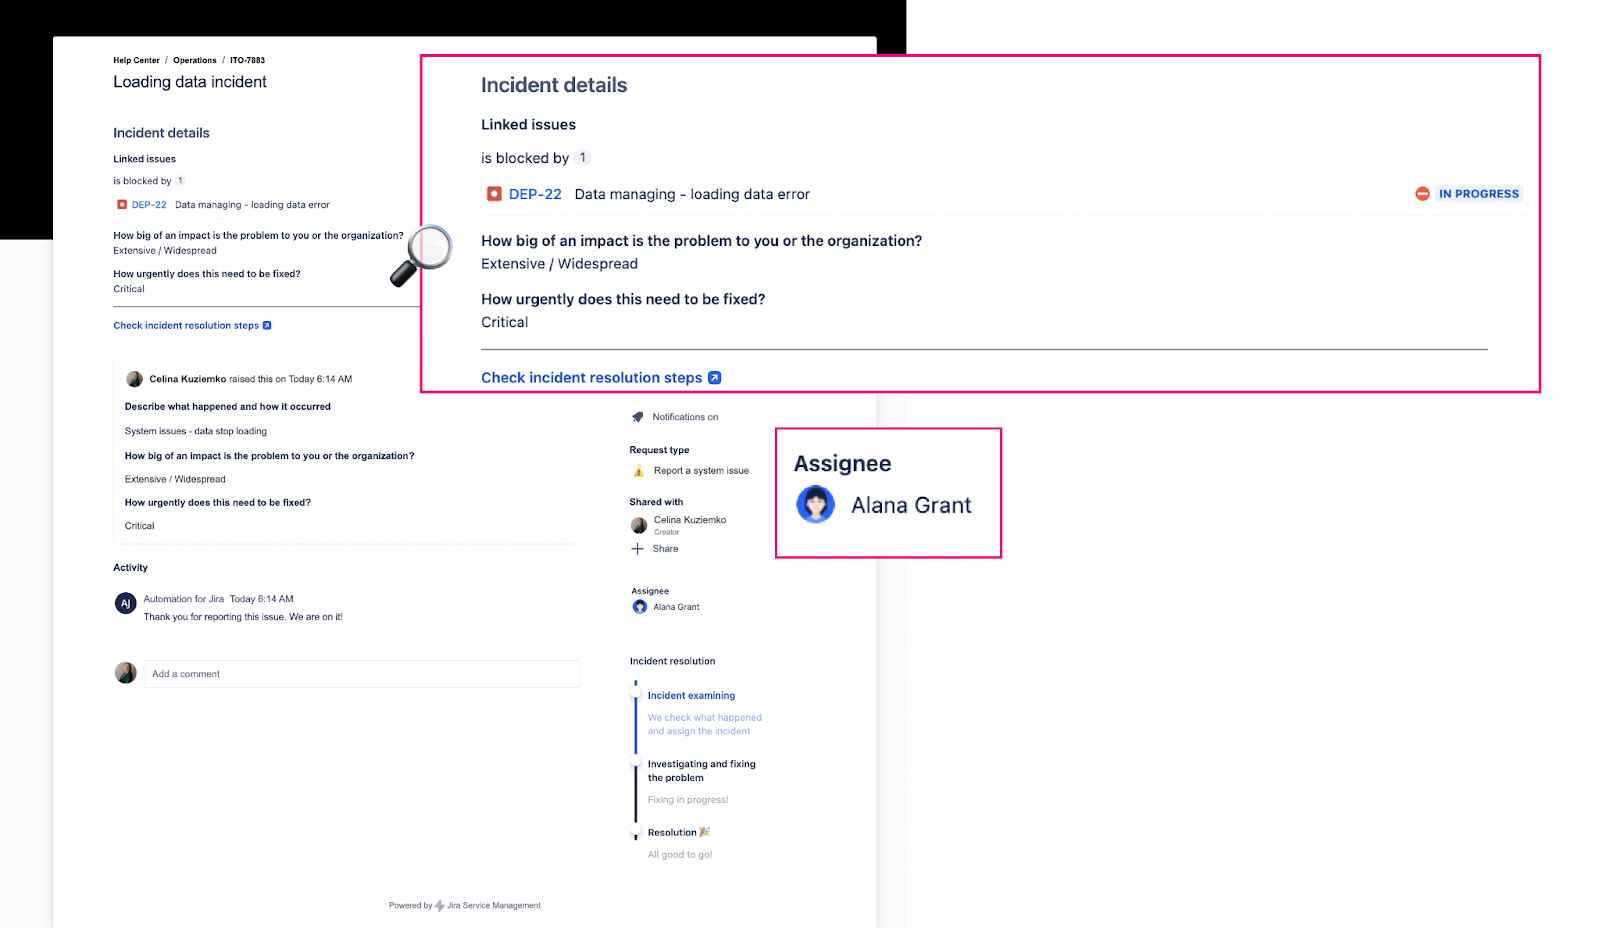
Task: Click the external link icon after Check incident resolution steps
Action: (714, 377)
